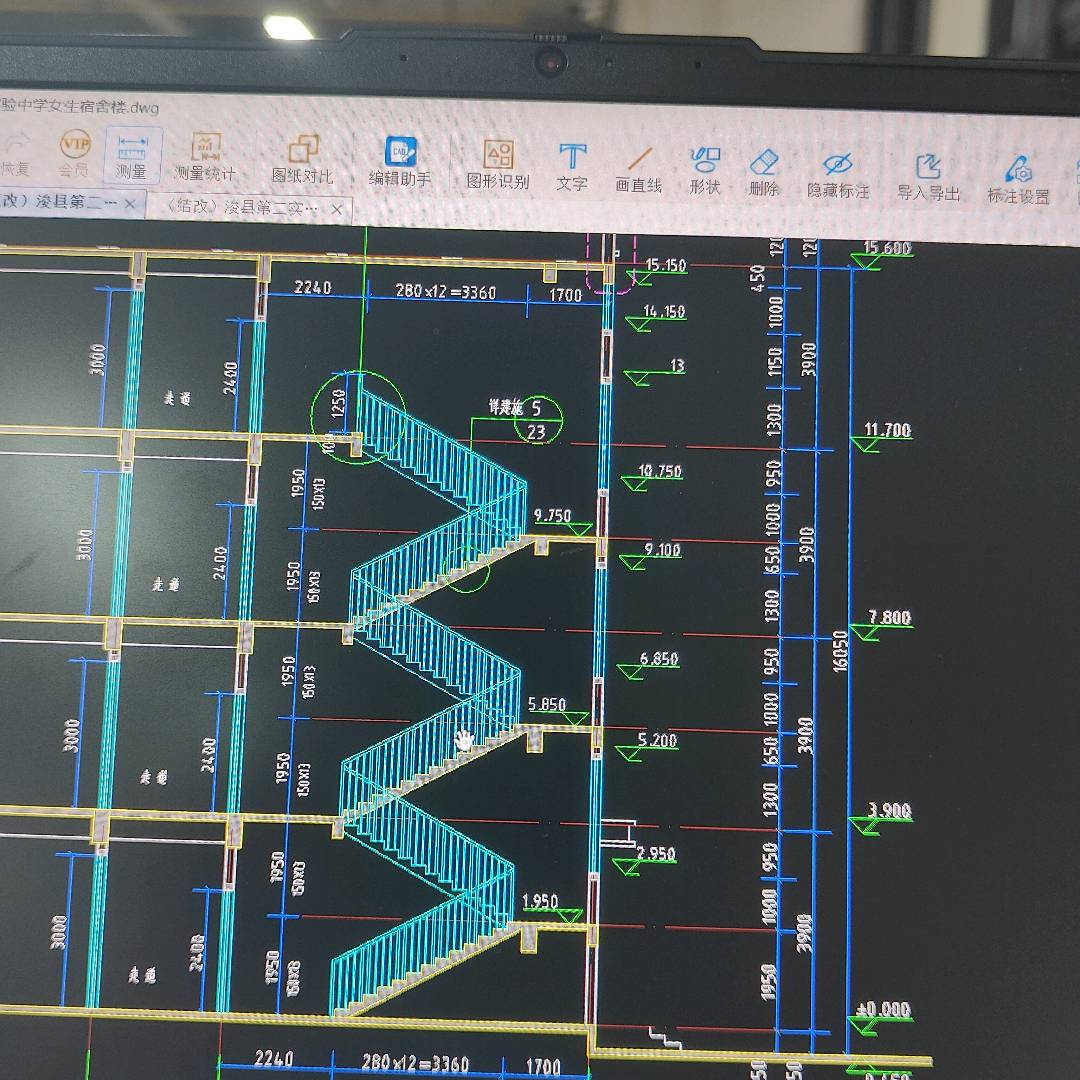Click the 7.800 floor elevation label
Screen dimensions: 1080x1080
(890, 617)
